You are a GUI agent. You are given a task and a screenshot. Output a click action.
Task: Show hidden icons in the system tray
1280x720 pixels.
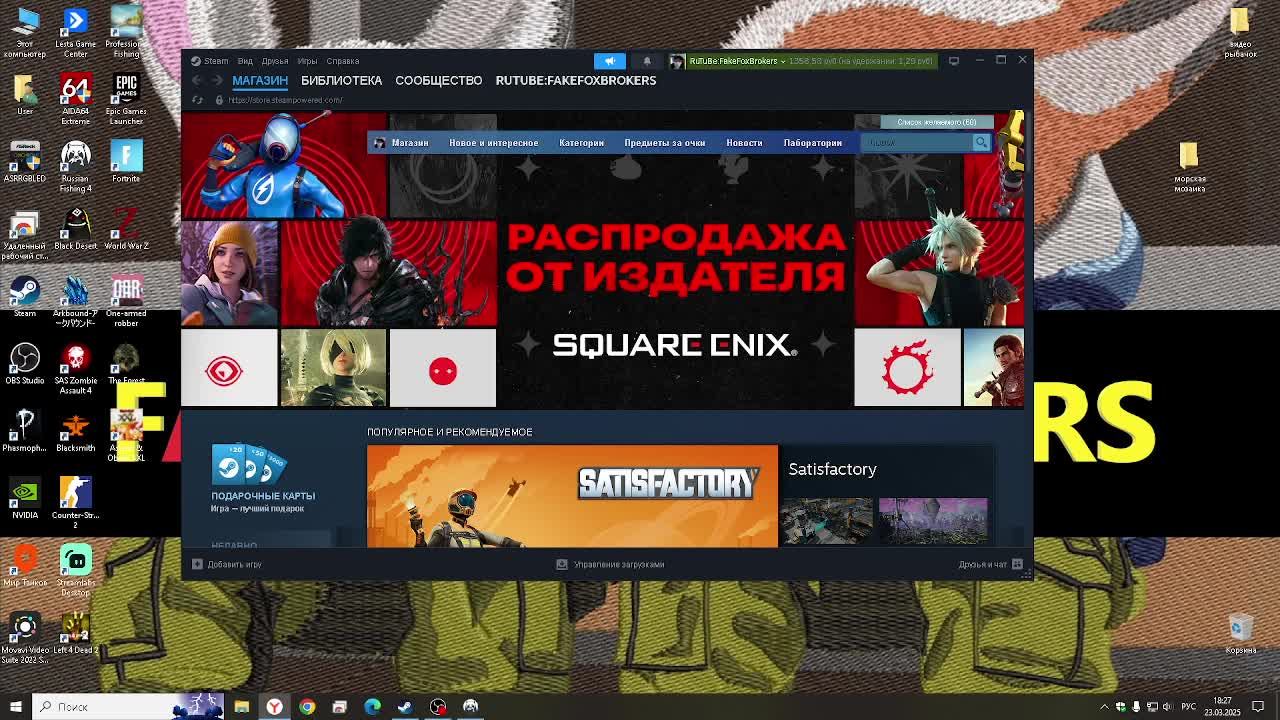click(1104, 707)
